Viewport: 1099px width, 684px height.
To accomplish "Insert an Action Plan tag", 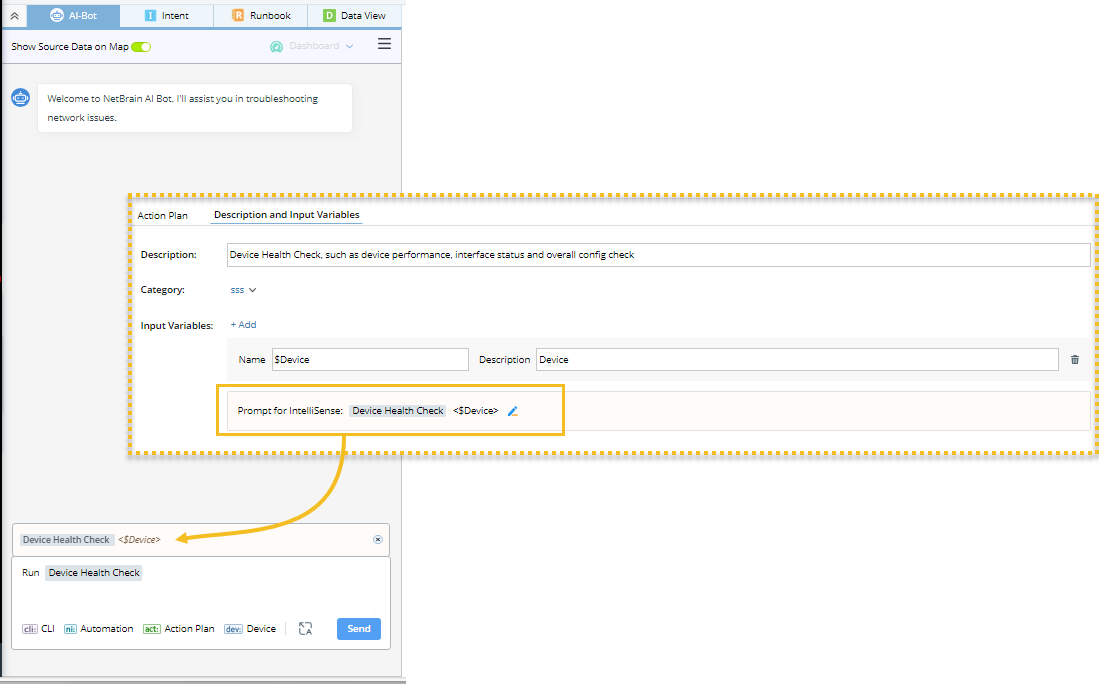I will pos(179,629).
